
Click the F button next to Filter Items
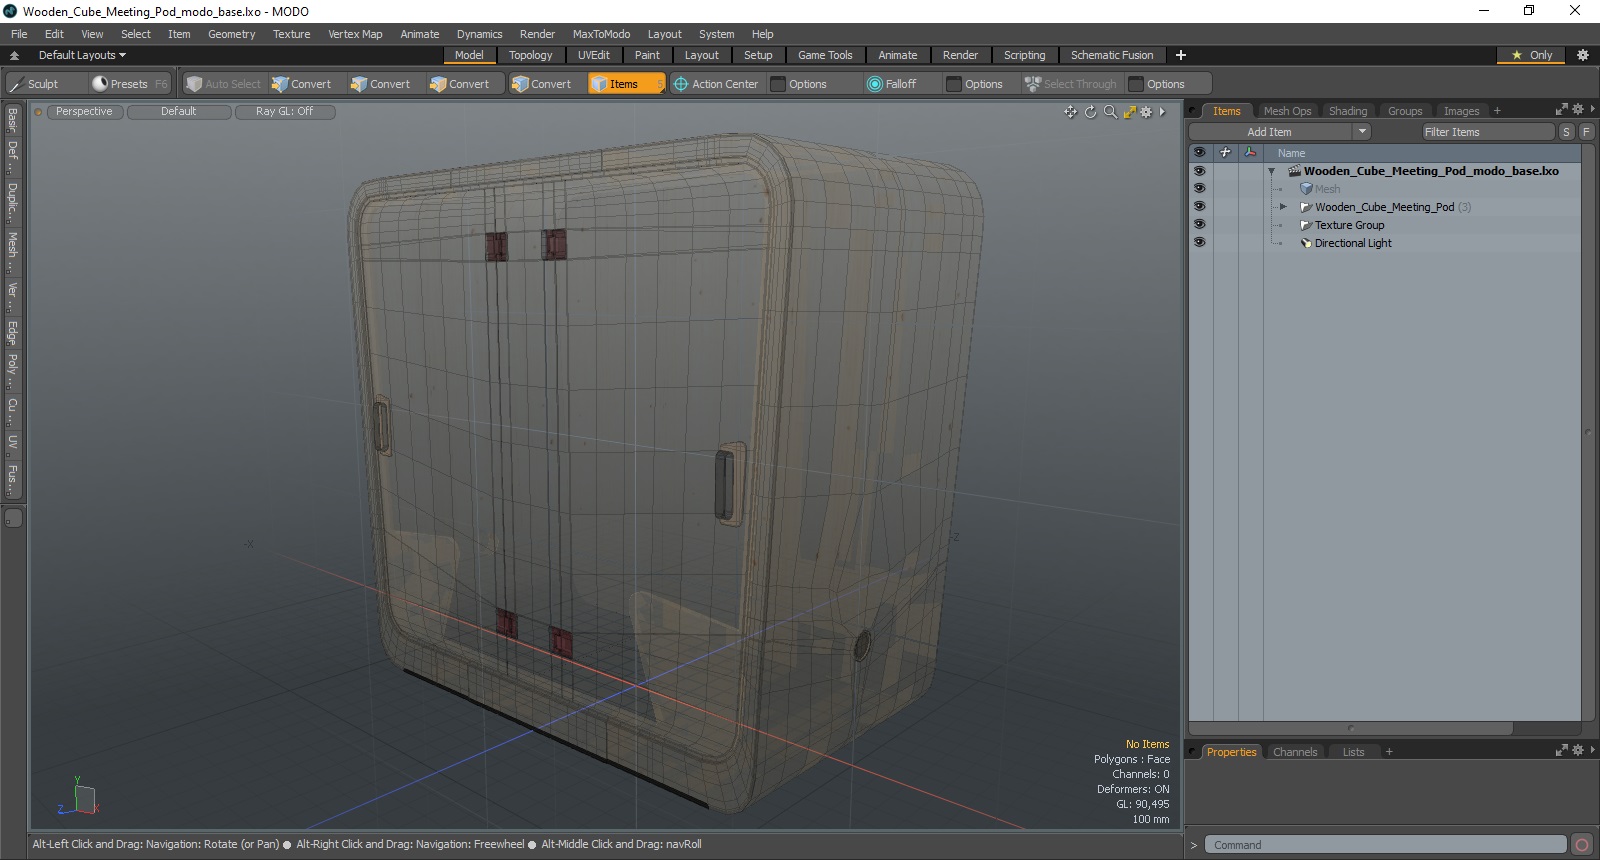1586,132
